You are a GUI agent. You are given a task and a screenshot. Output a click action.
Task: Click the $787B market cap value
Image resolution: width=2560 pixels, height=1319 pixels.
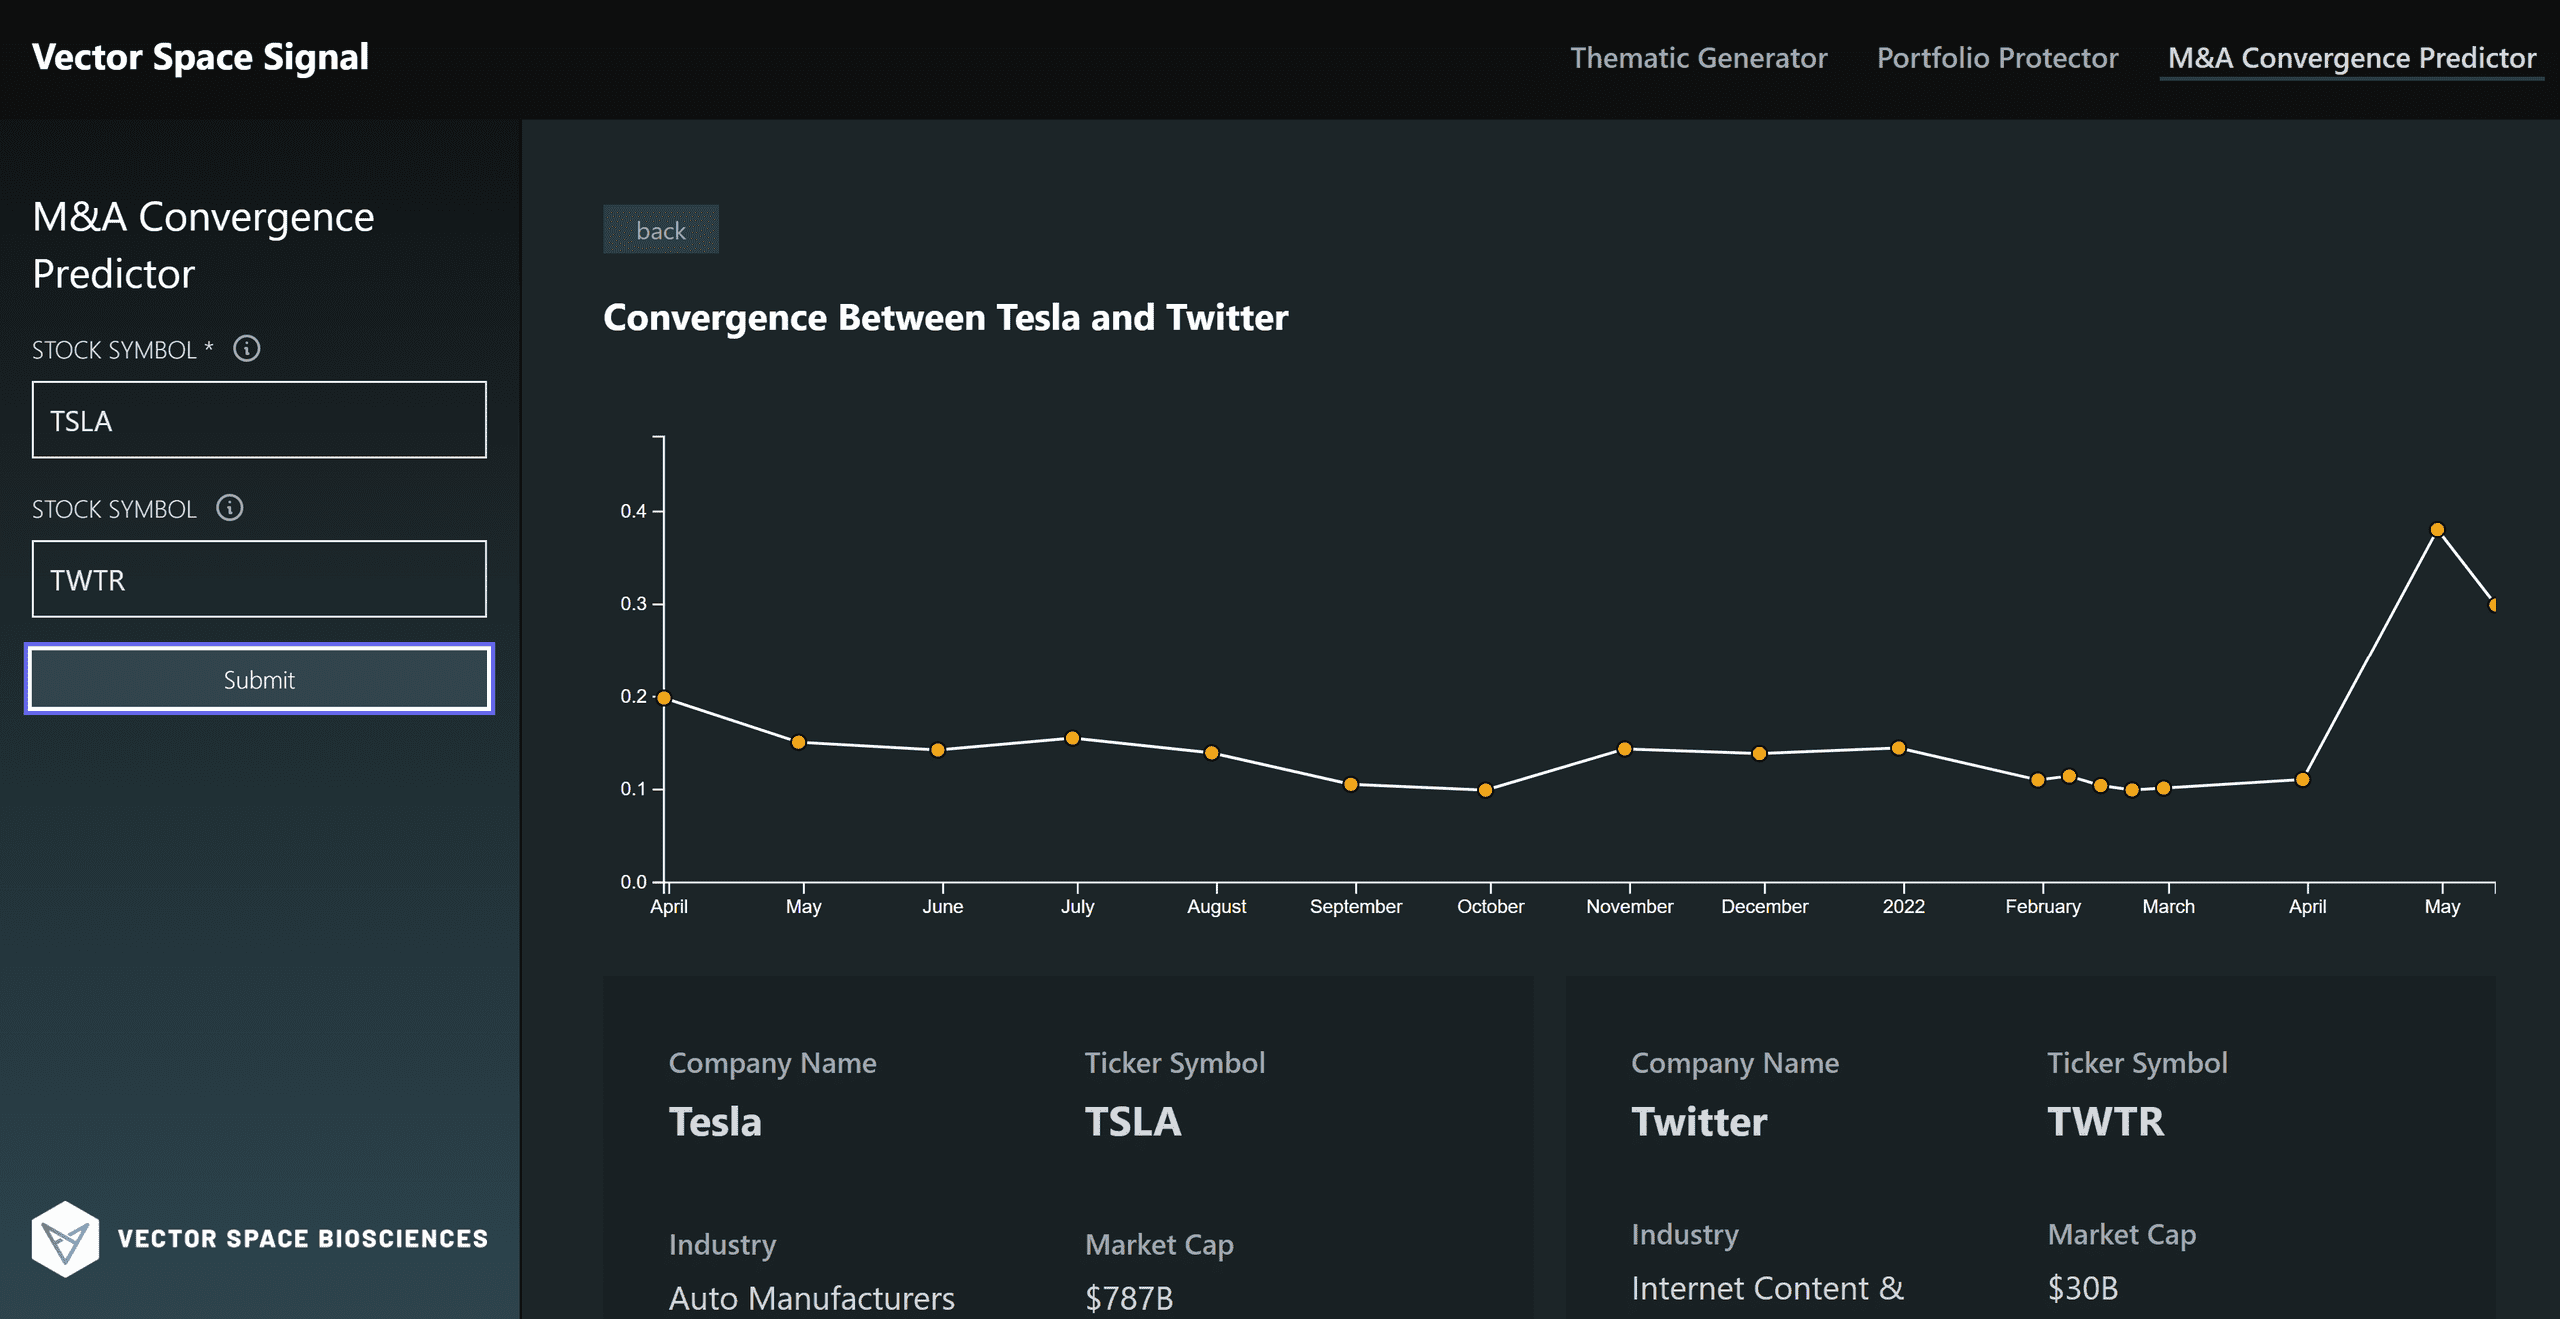(1129, 1298)
